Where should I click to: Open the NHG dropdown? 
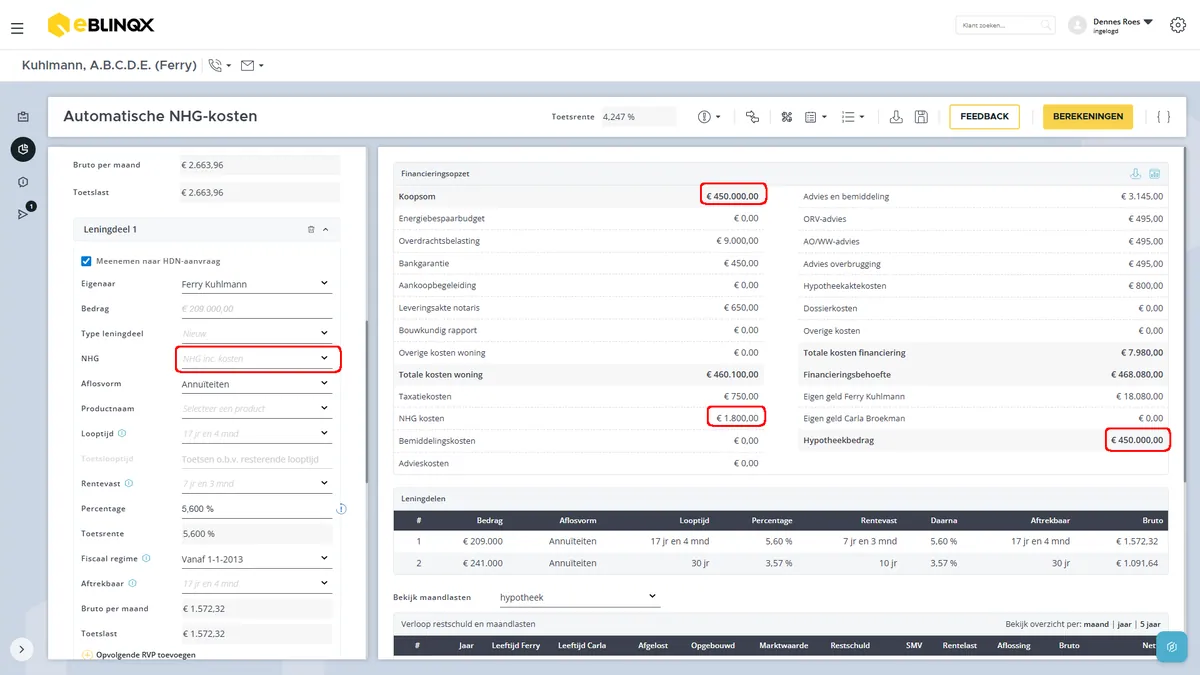[x=258, y=358]
